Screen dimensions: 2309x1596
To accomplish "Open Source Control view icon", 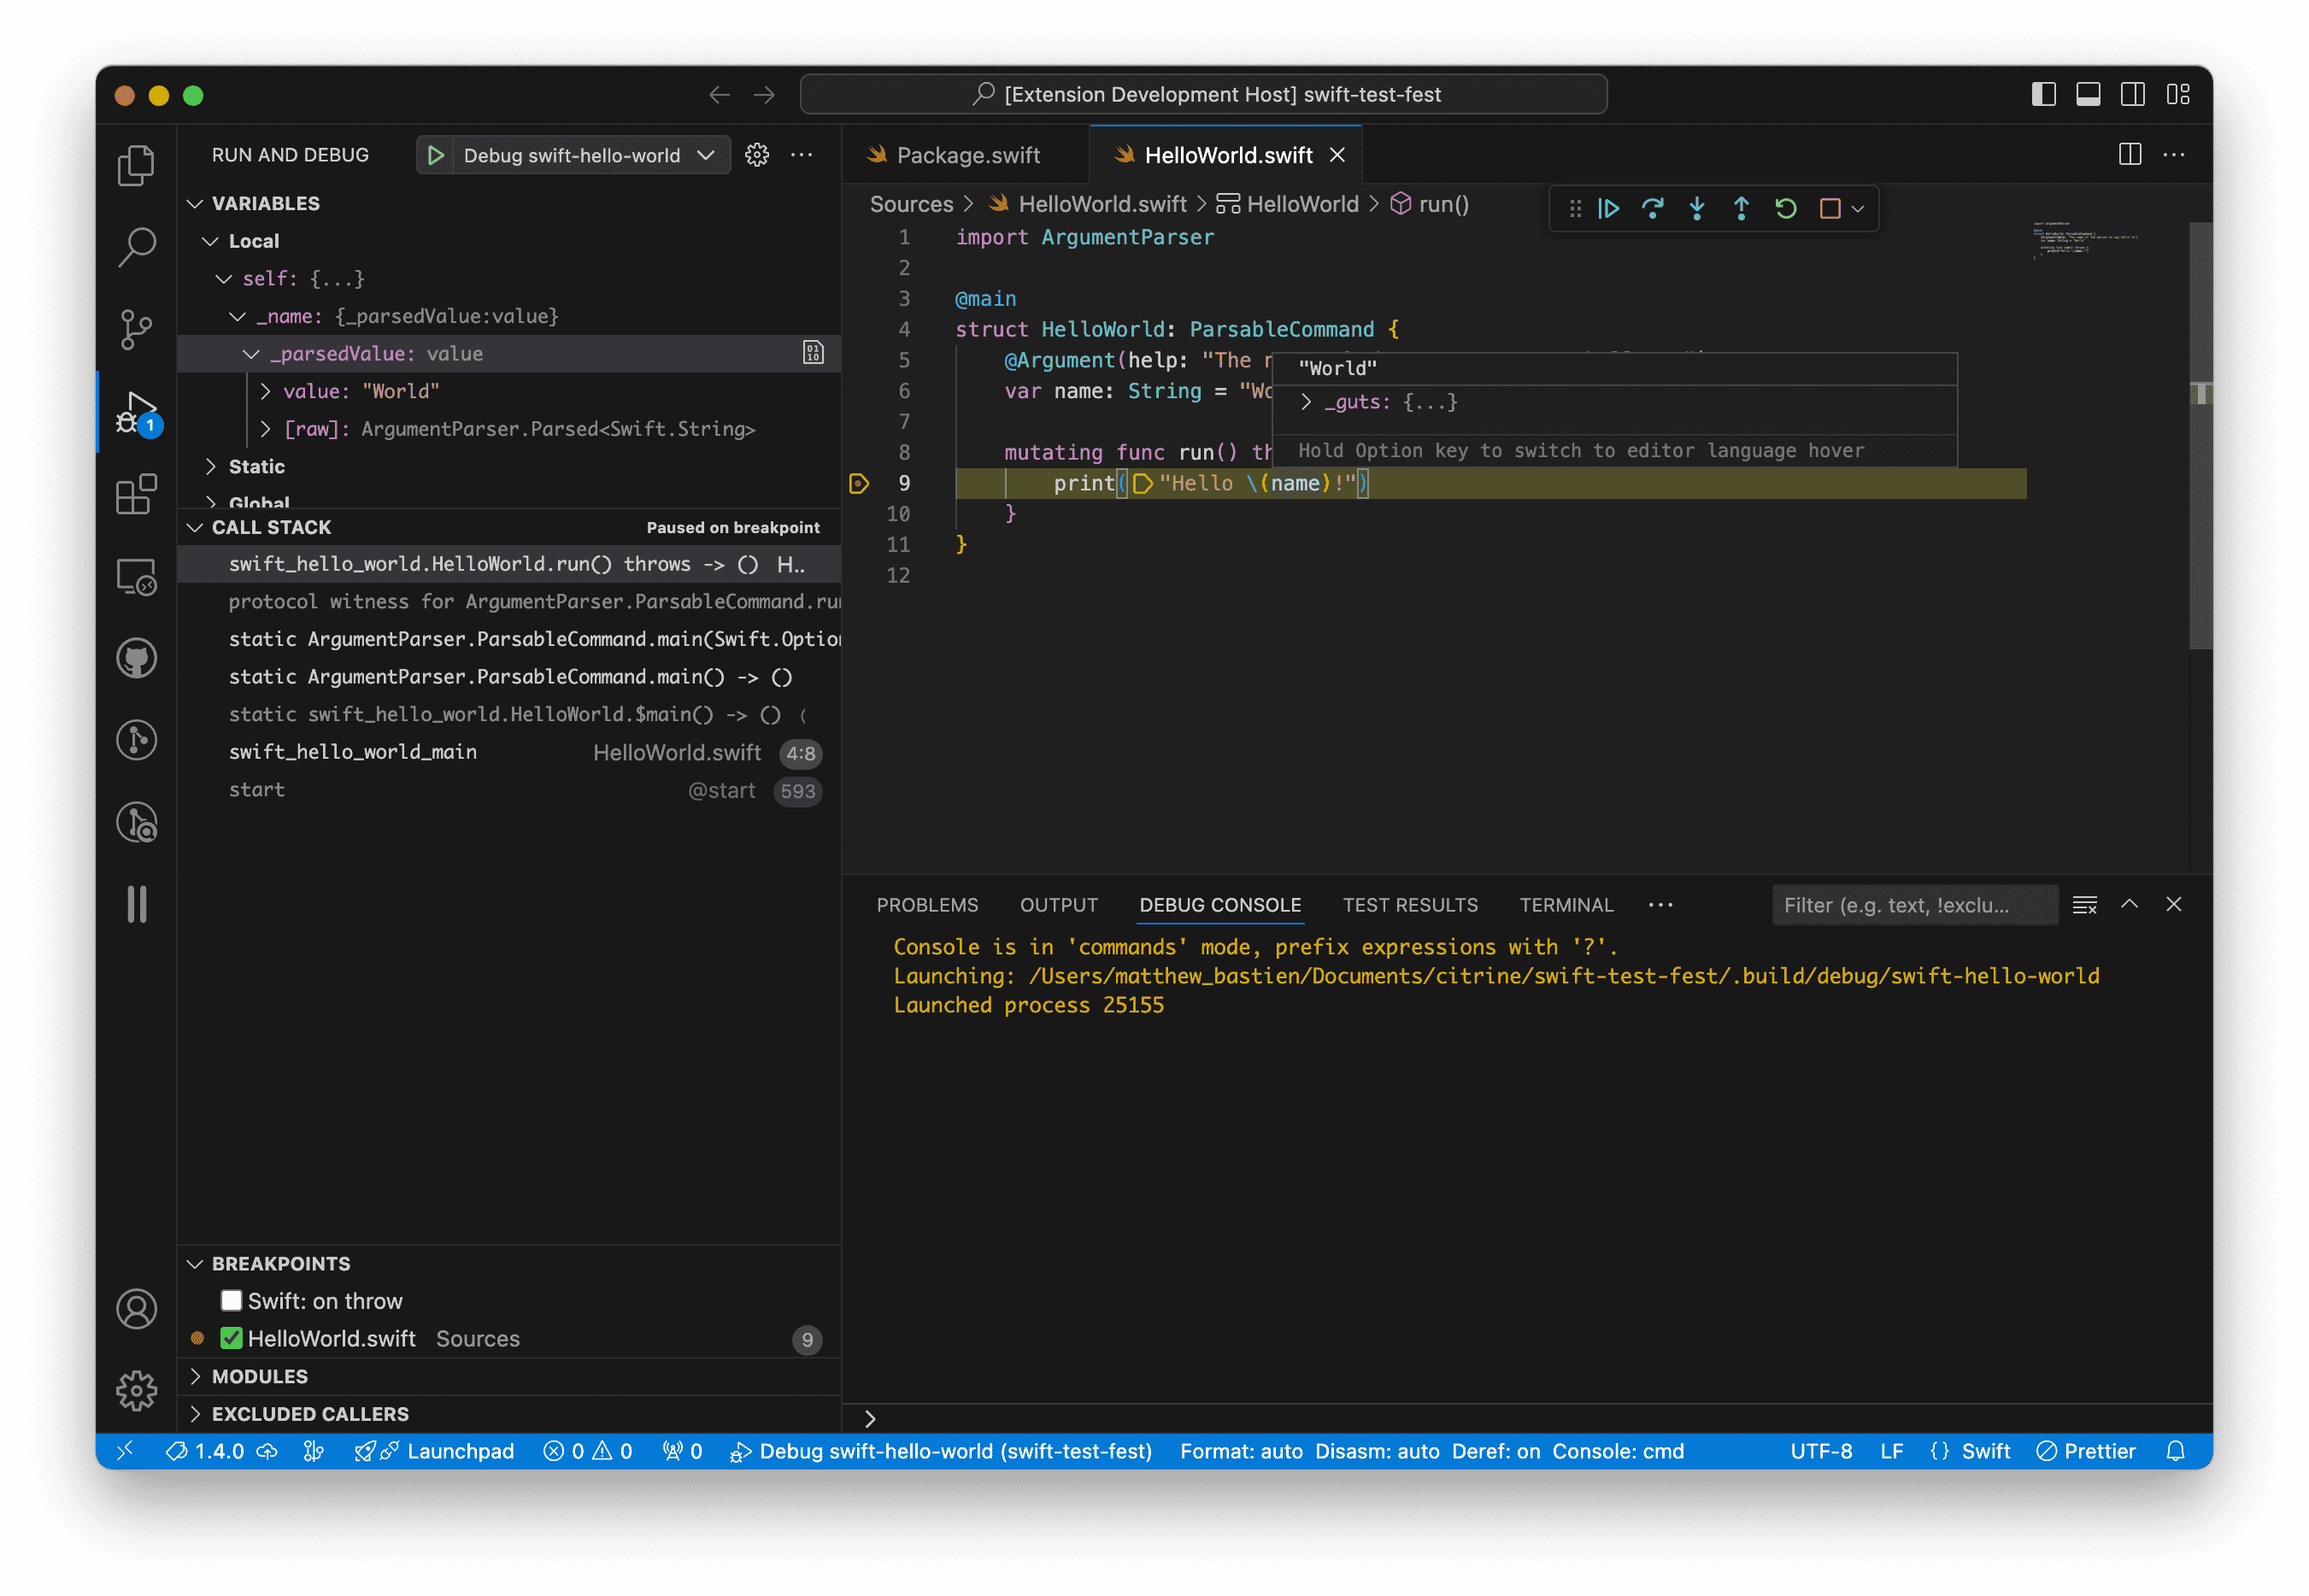I will click(136, 329).
